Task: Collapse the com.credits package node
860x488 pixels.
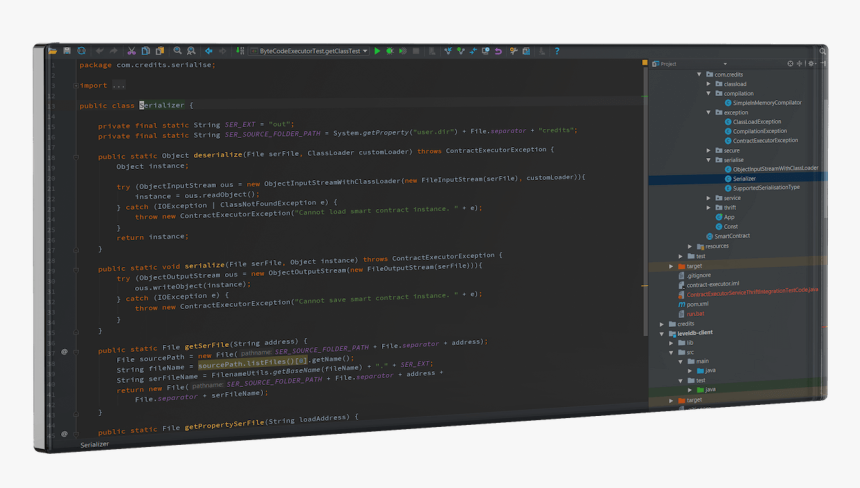Action: [x=699, y=74]
